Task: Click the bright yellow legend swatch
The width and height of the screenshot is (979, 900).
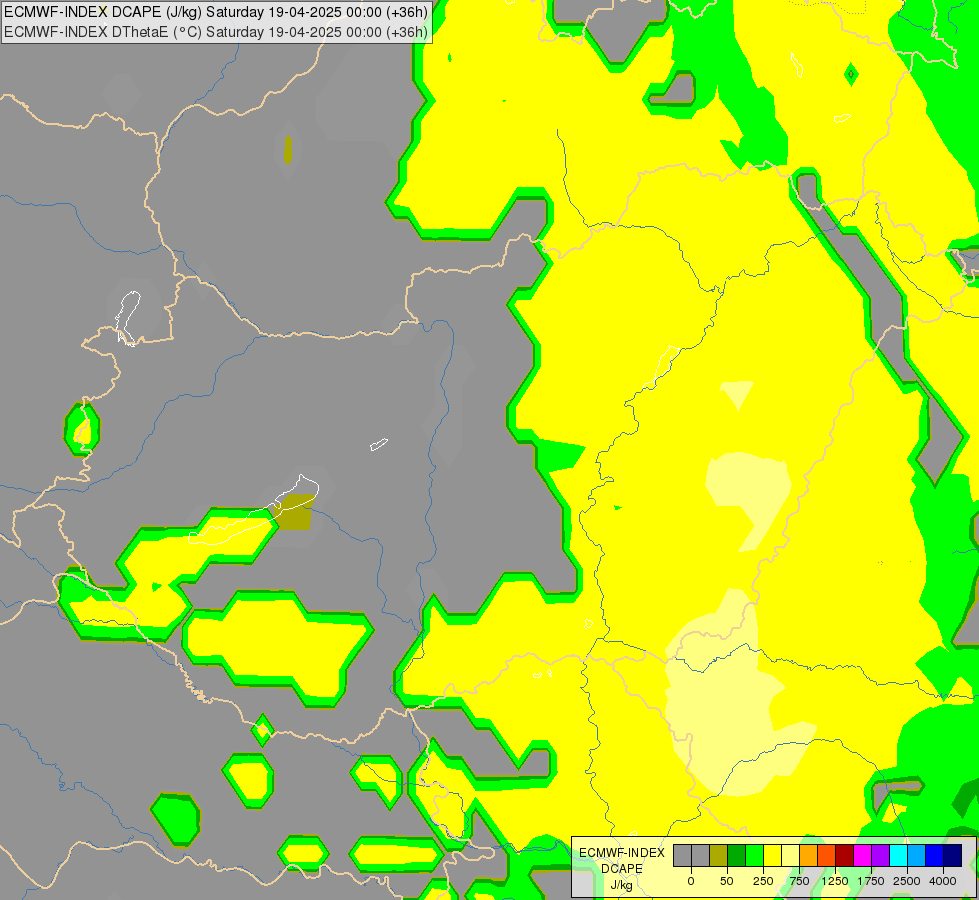Action: pos(772,855)
